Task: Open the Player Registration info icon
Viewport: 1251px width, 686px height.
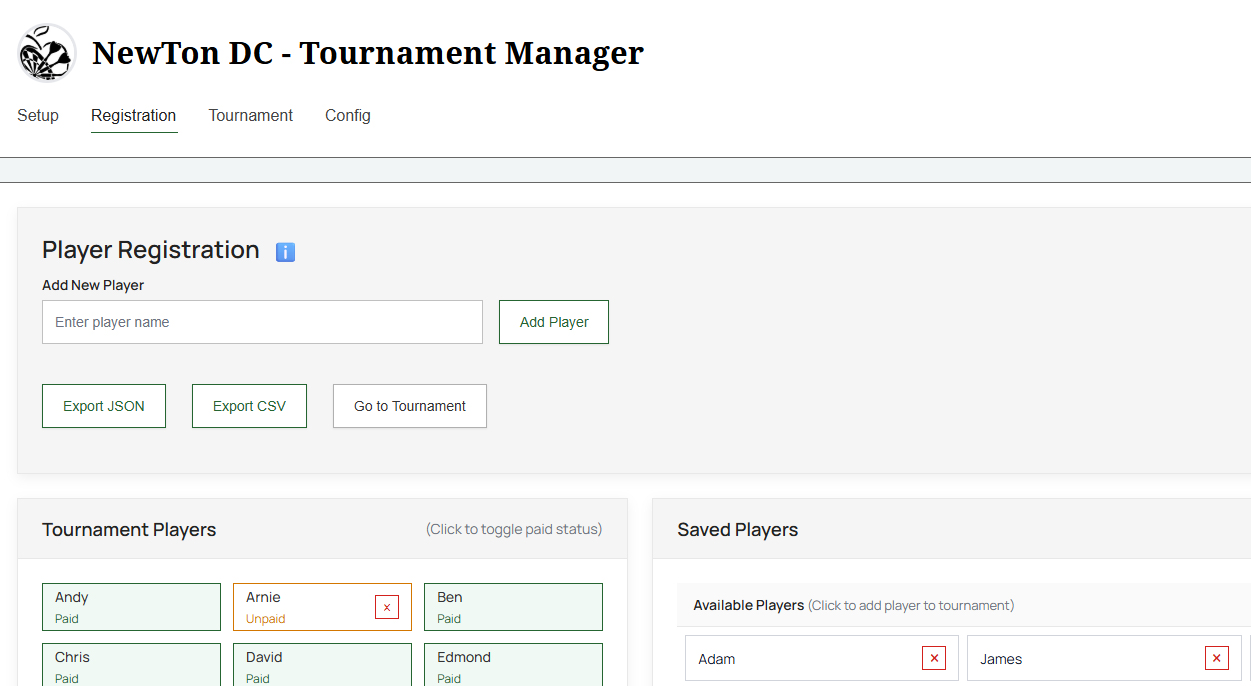Action: pyautogui.click(x=285, y=251)
